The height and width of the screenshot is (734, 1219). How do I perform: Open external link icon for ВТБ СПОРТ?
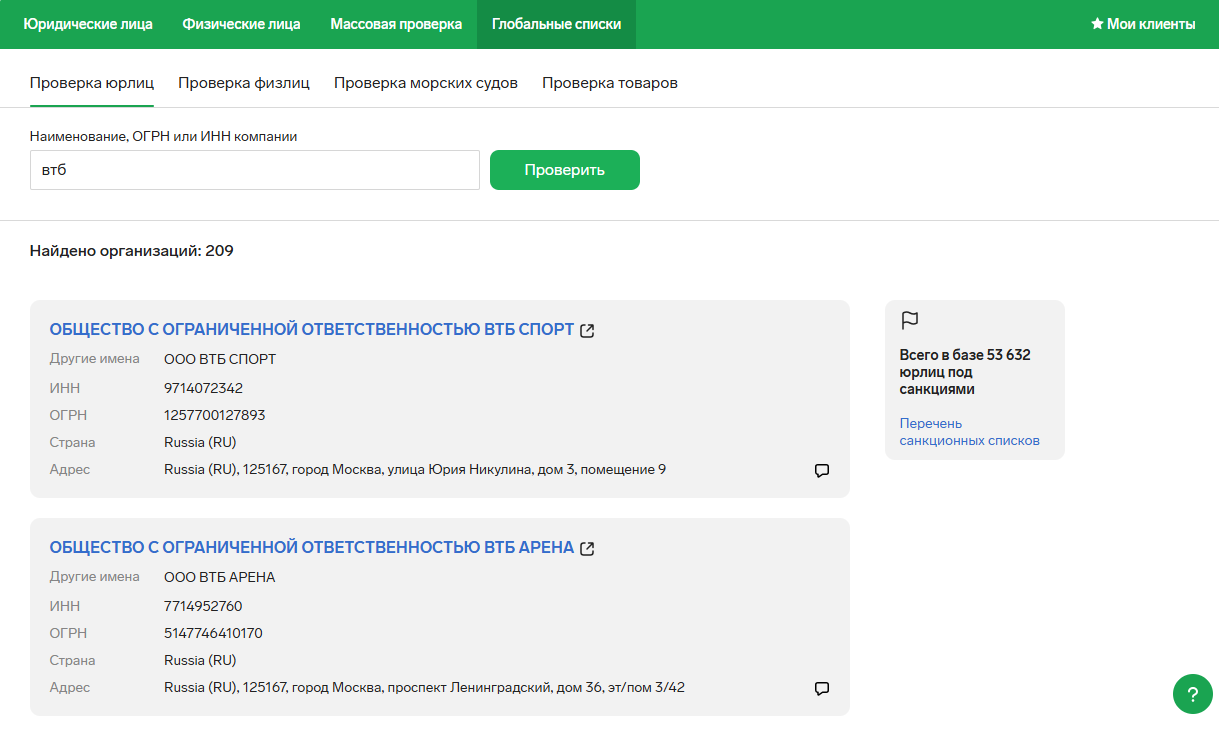(x=588, y=331)
